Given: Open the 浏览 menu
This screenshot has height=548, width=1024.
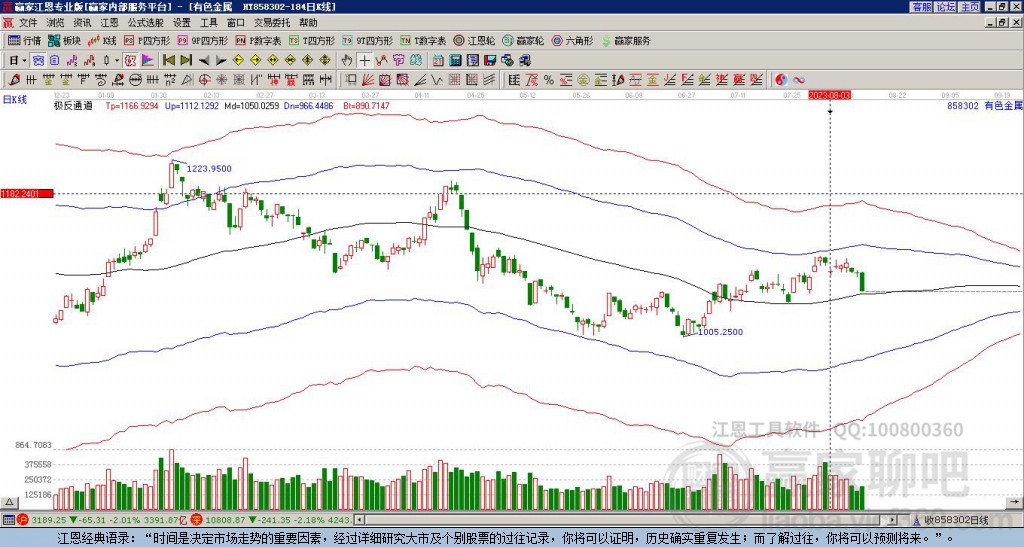Looking at the screenshot, I should pos(56,23).
